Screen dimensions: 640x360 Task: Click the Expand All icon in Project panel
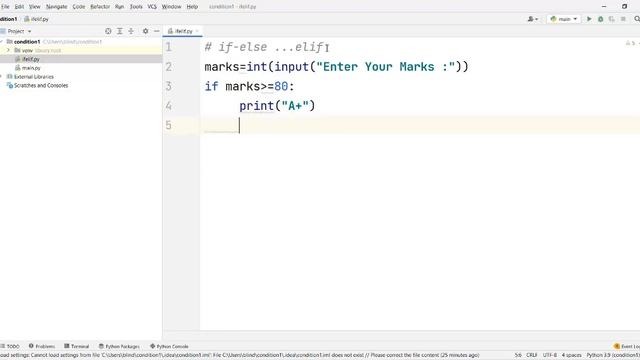click(120, 31)
